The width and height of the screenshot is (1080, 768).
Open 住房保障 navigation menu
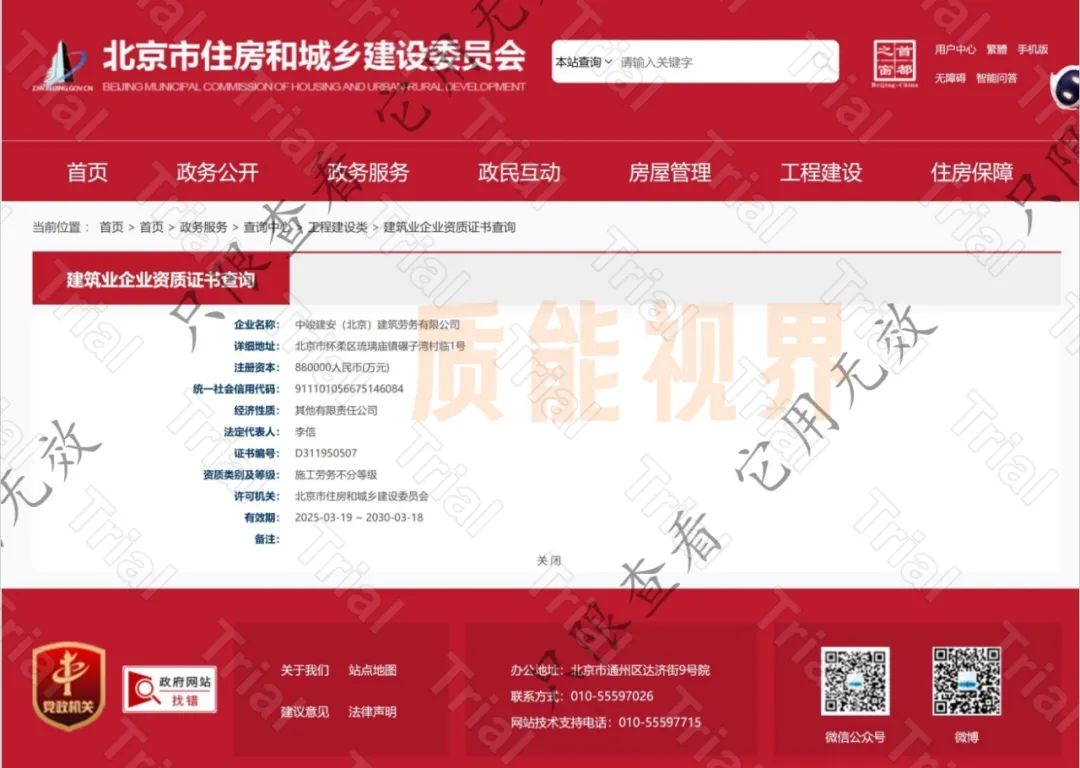(972, 172)
